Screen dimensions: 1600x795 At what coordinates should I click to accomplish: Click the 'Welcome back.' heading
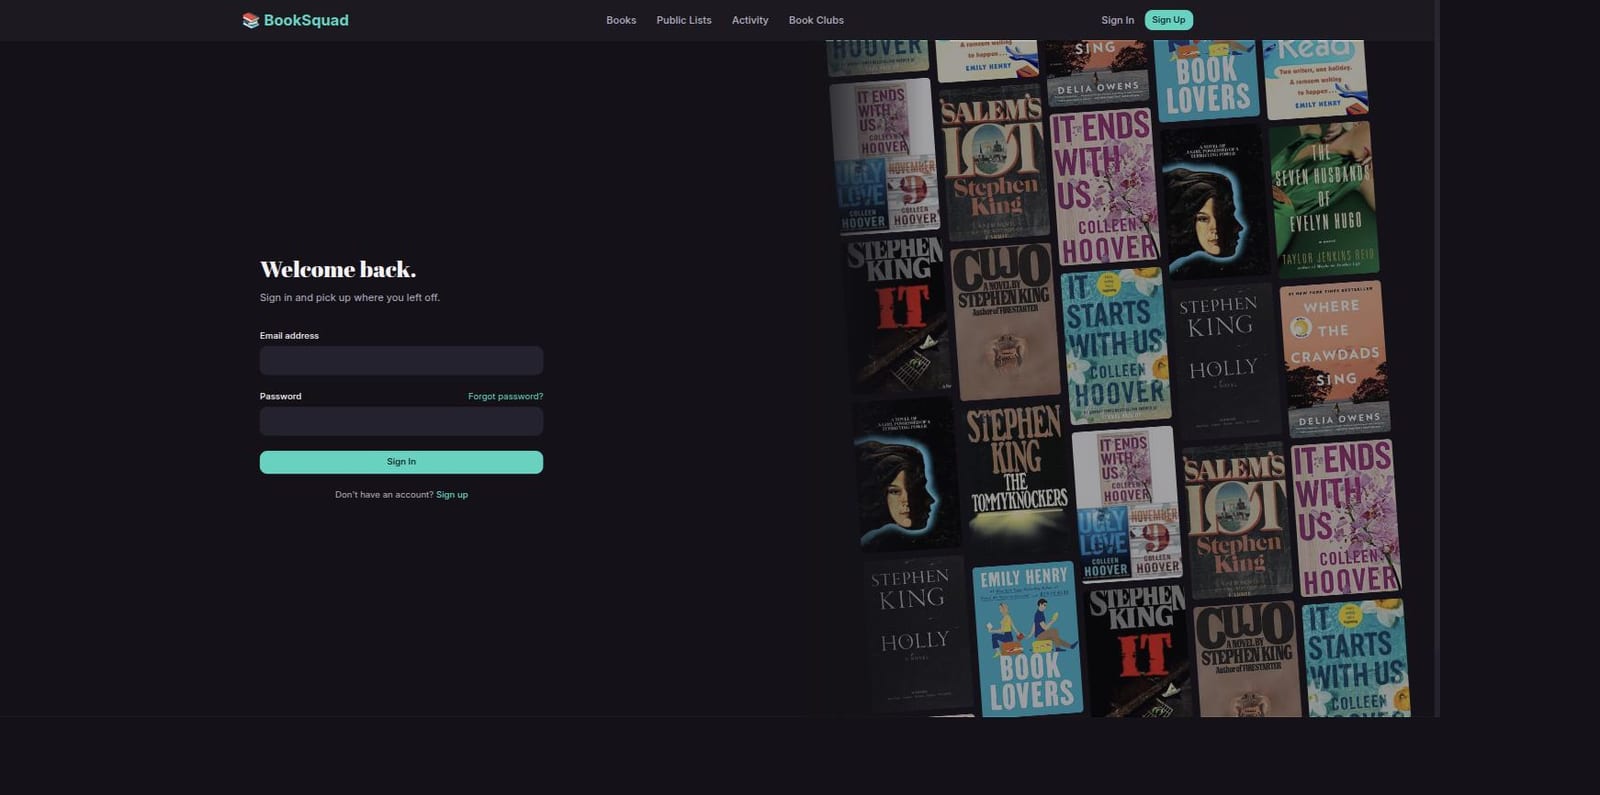coord(338,269)
